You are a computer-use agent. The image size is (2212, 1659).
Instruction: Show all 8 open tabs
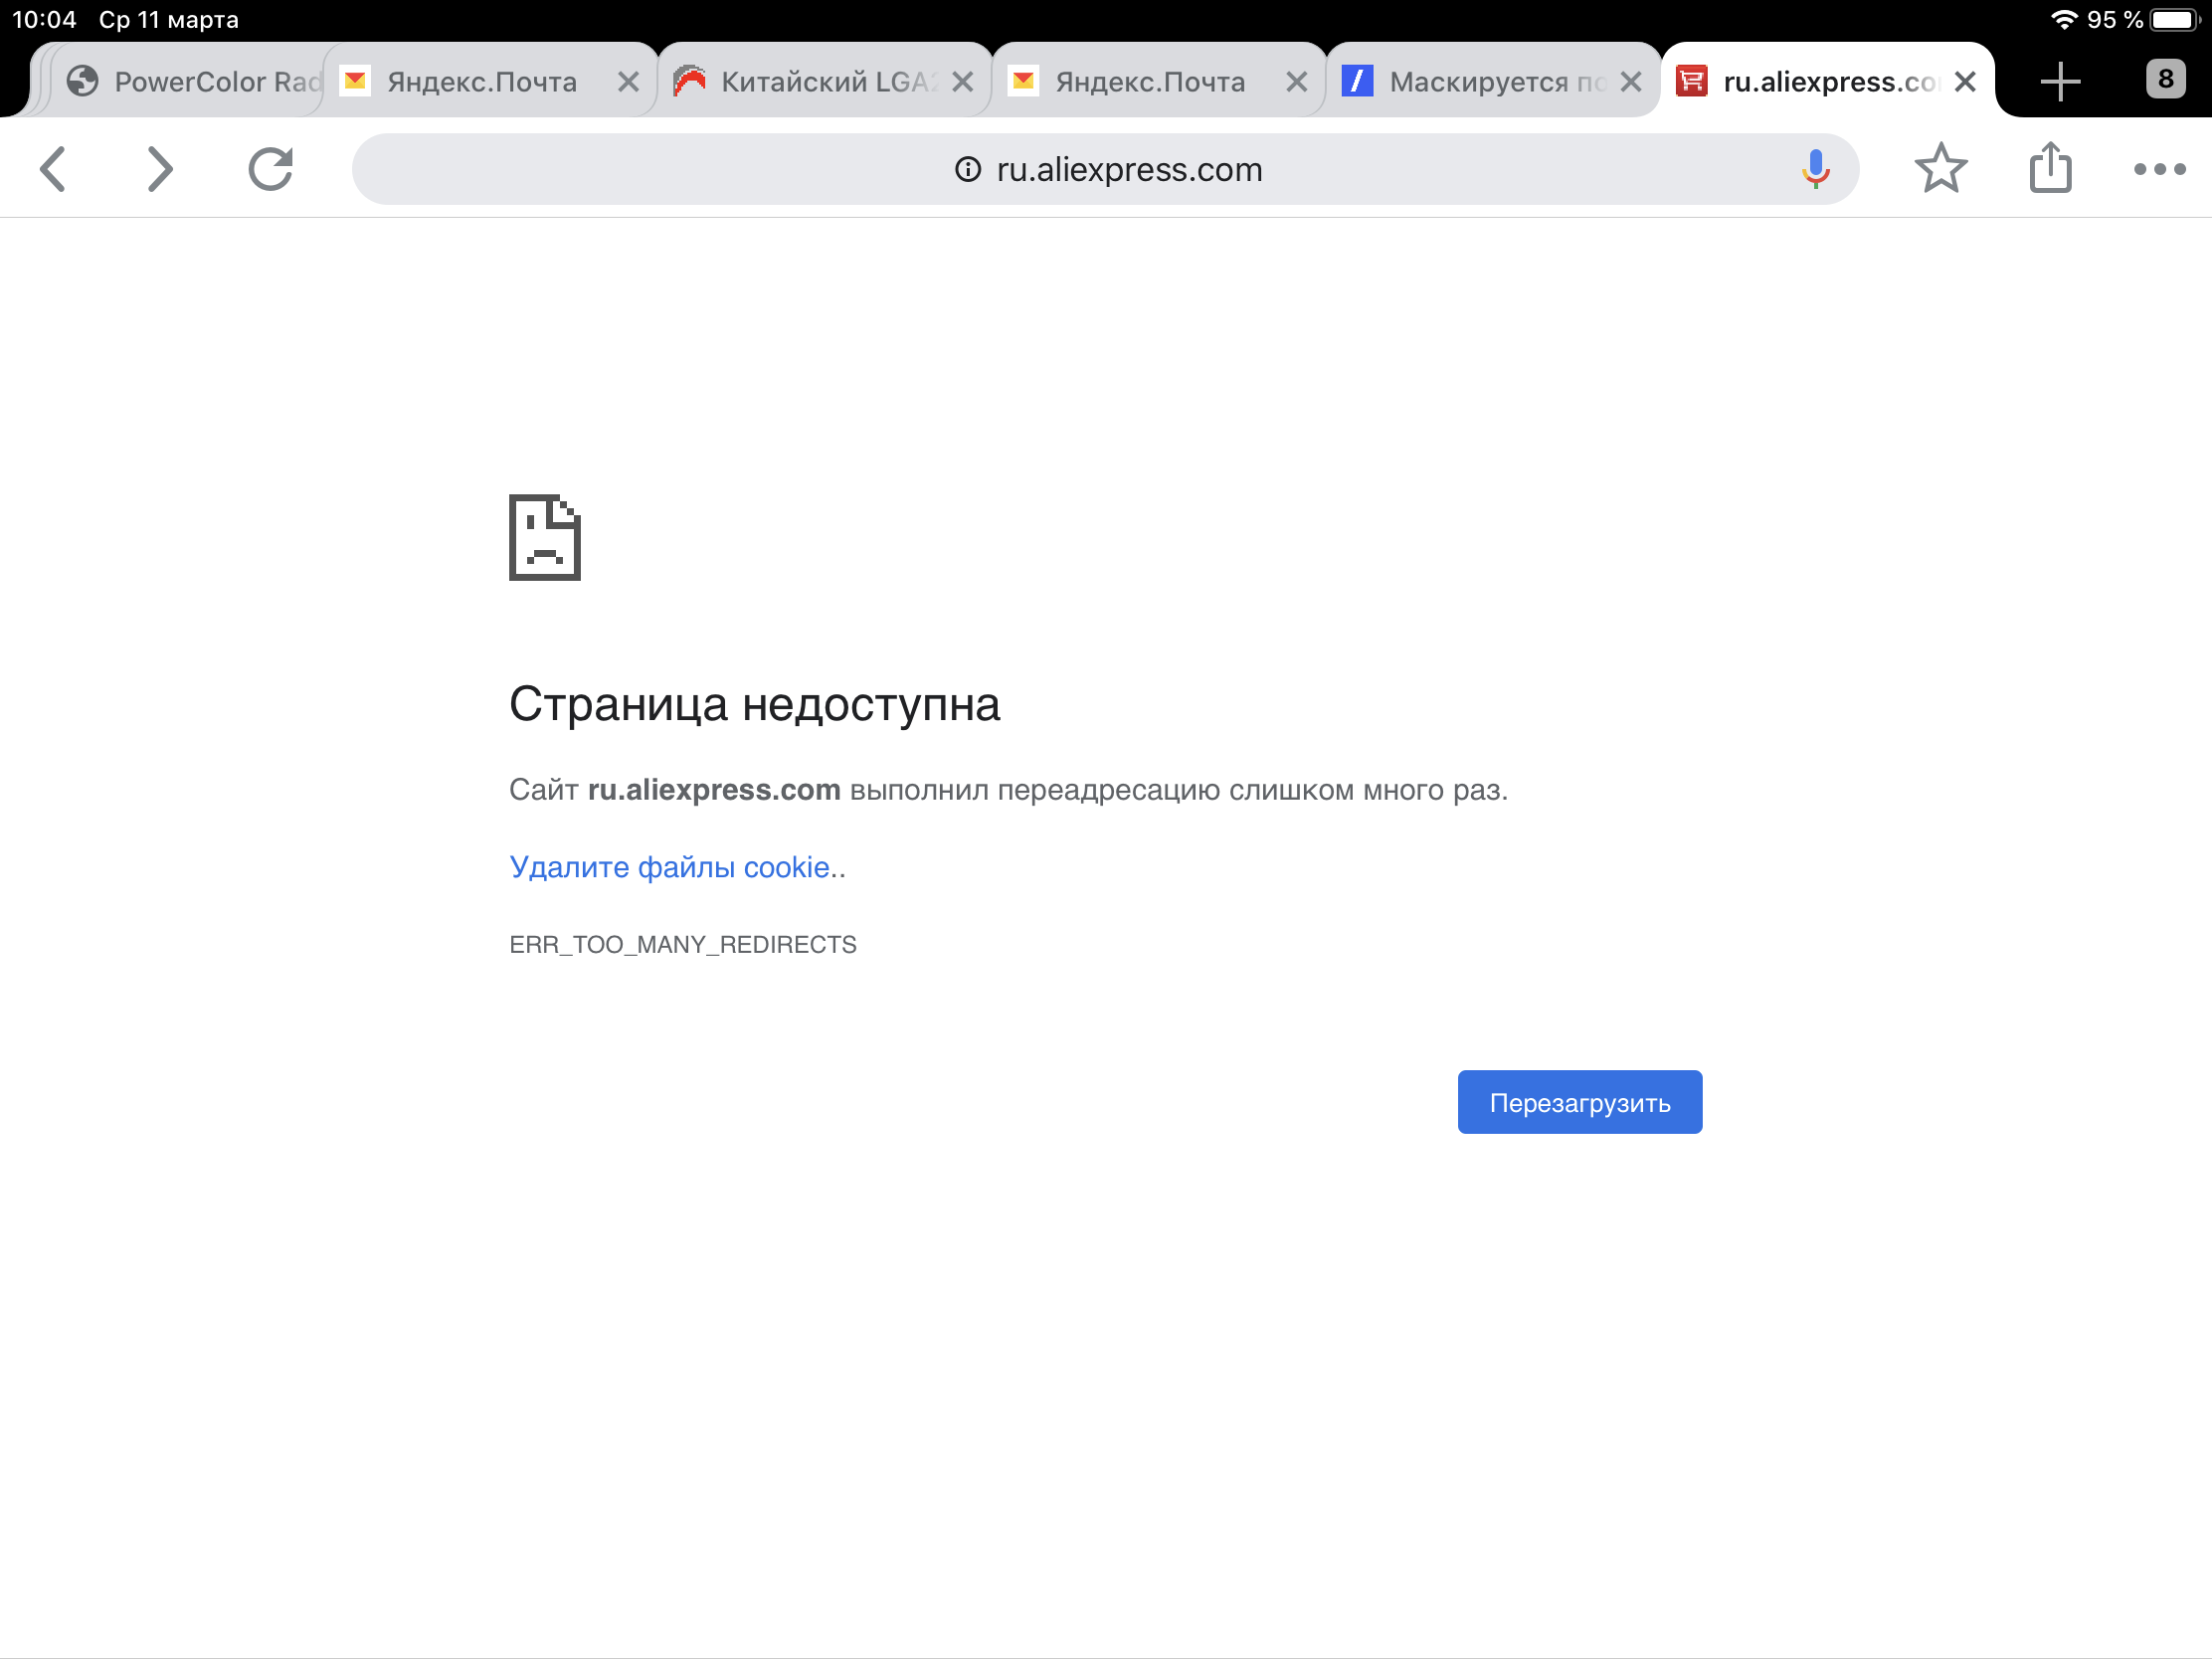pyautogui.click(x=2164, y=79)
